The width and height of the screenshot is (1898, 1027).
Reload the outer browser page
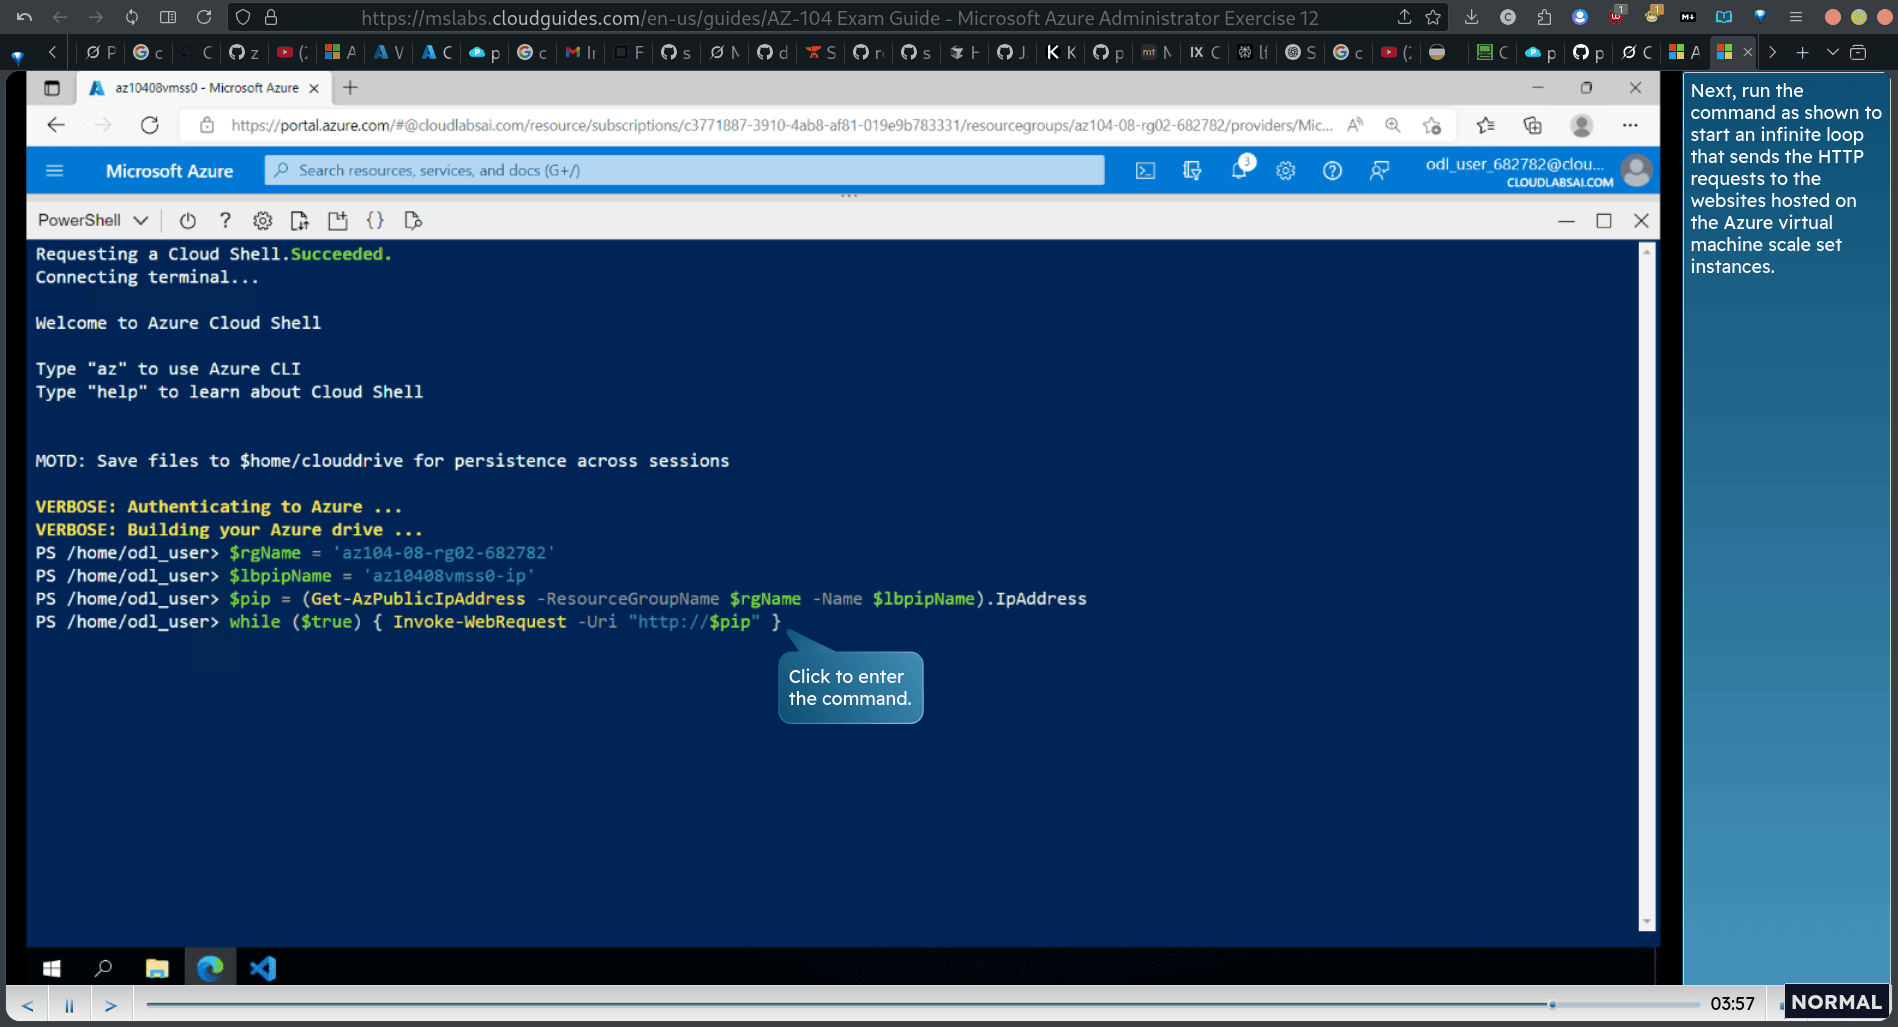[x=204, y=17]
